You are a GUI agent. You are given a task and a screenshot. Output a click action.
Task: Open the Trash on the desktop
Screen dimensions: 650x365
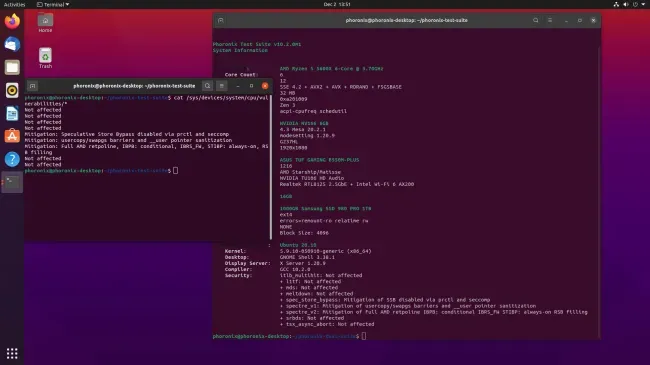click(x=45, y=58)
